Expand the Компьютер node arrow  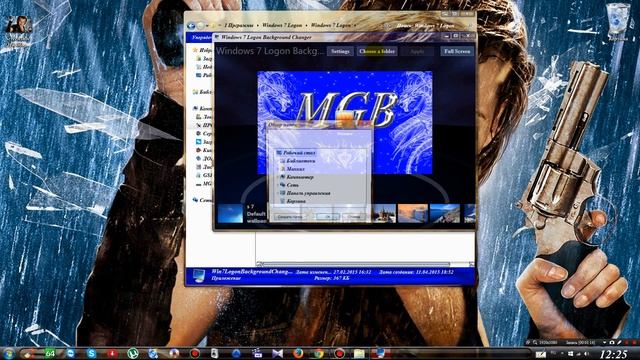click(x=278, y=177)
